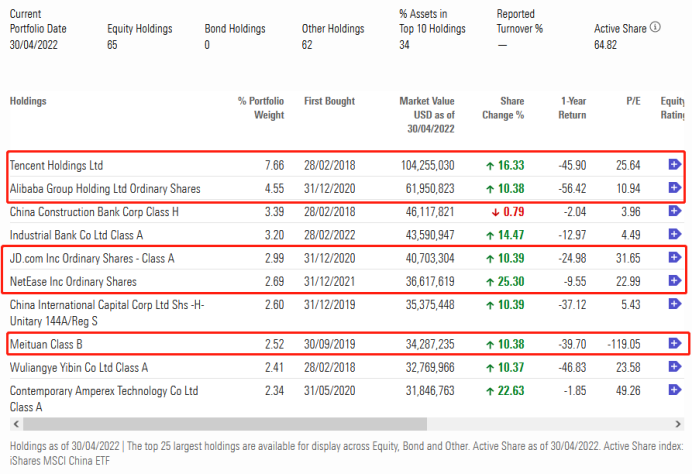Click equity rating icon for China Construction Bank

(x=674, y=212)
